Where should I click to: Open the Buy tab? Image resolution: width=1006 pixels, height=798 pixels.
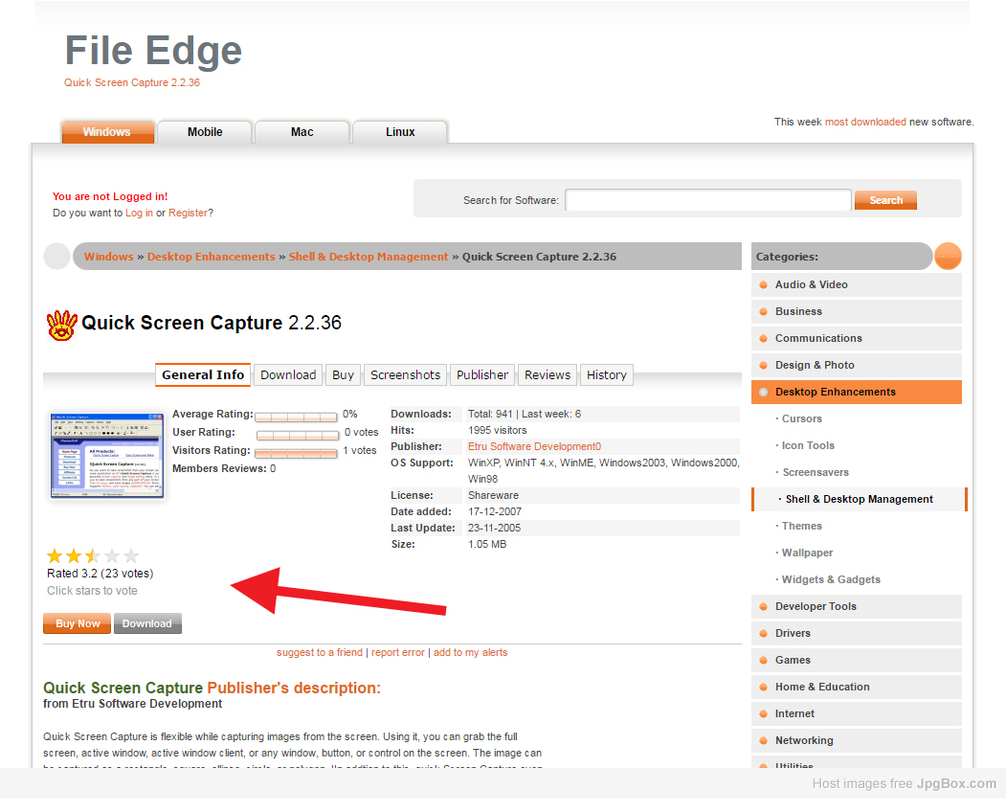point(343,375)
